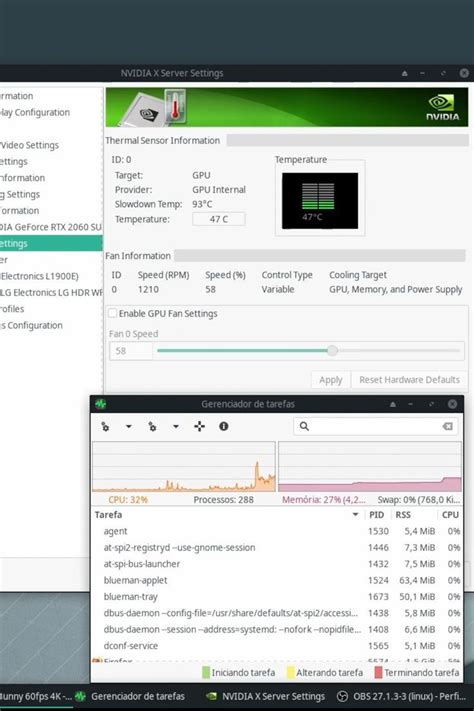Focus the task manager search field
This screenshot has width=474, height=711.
click(376, 426)
